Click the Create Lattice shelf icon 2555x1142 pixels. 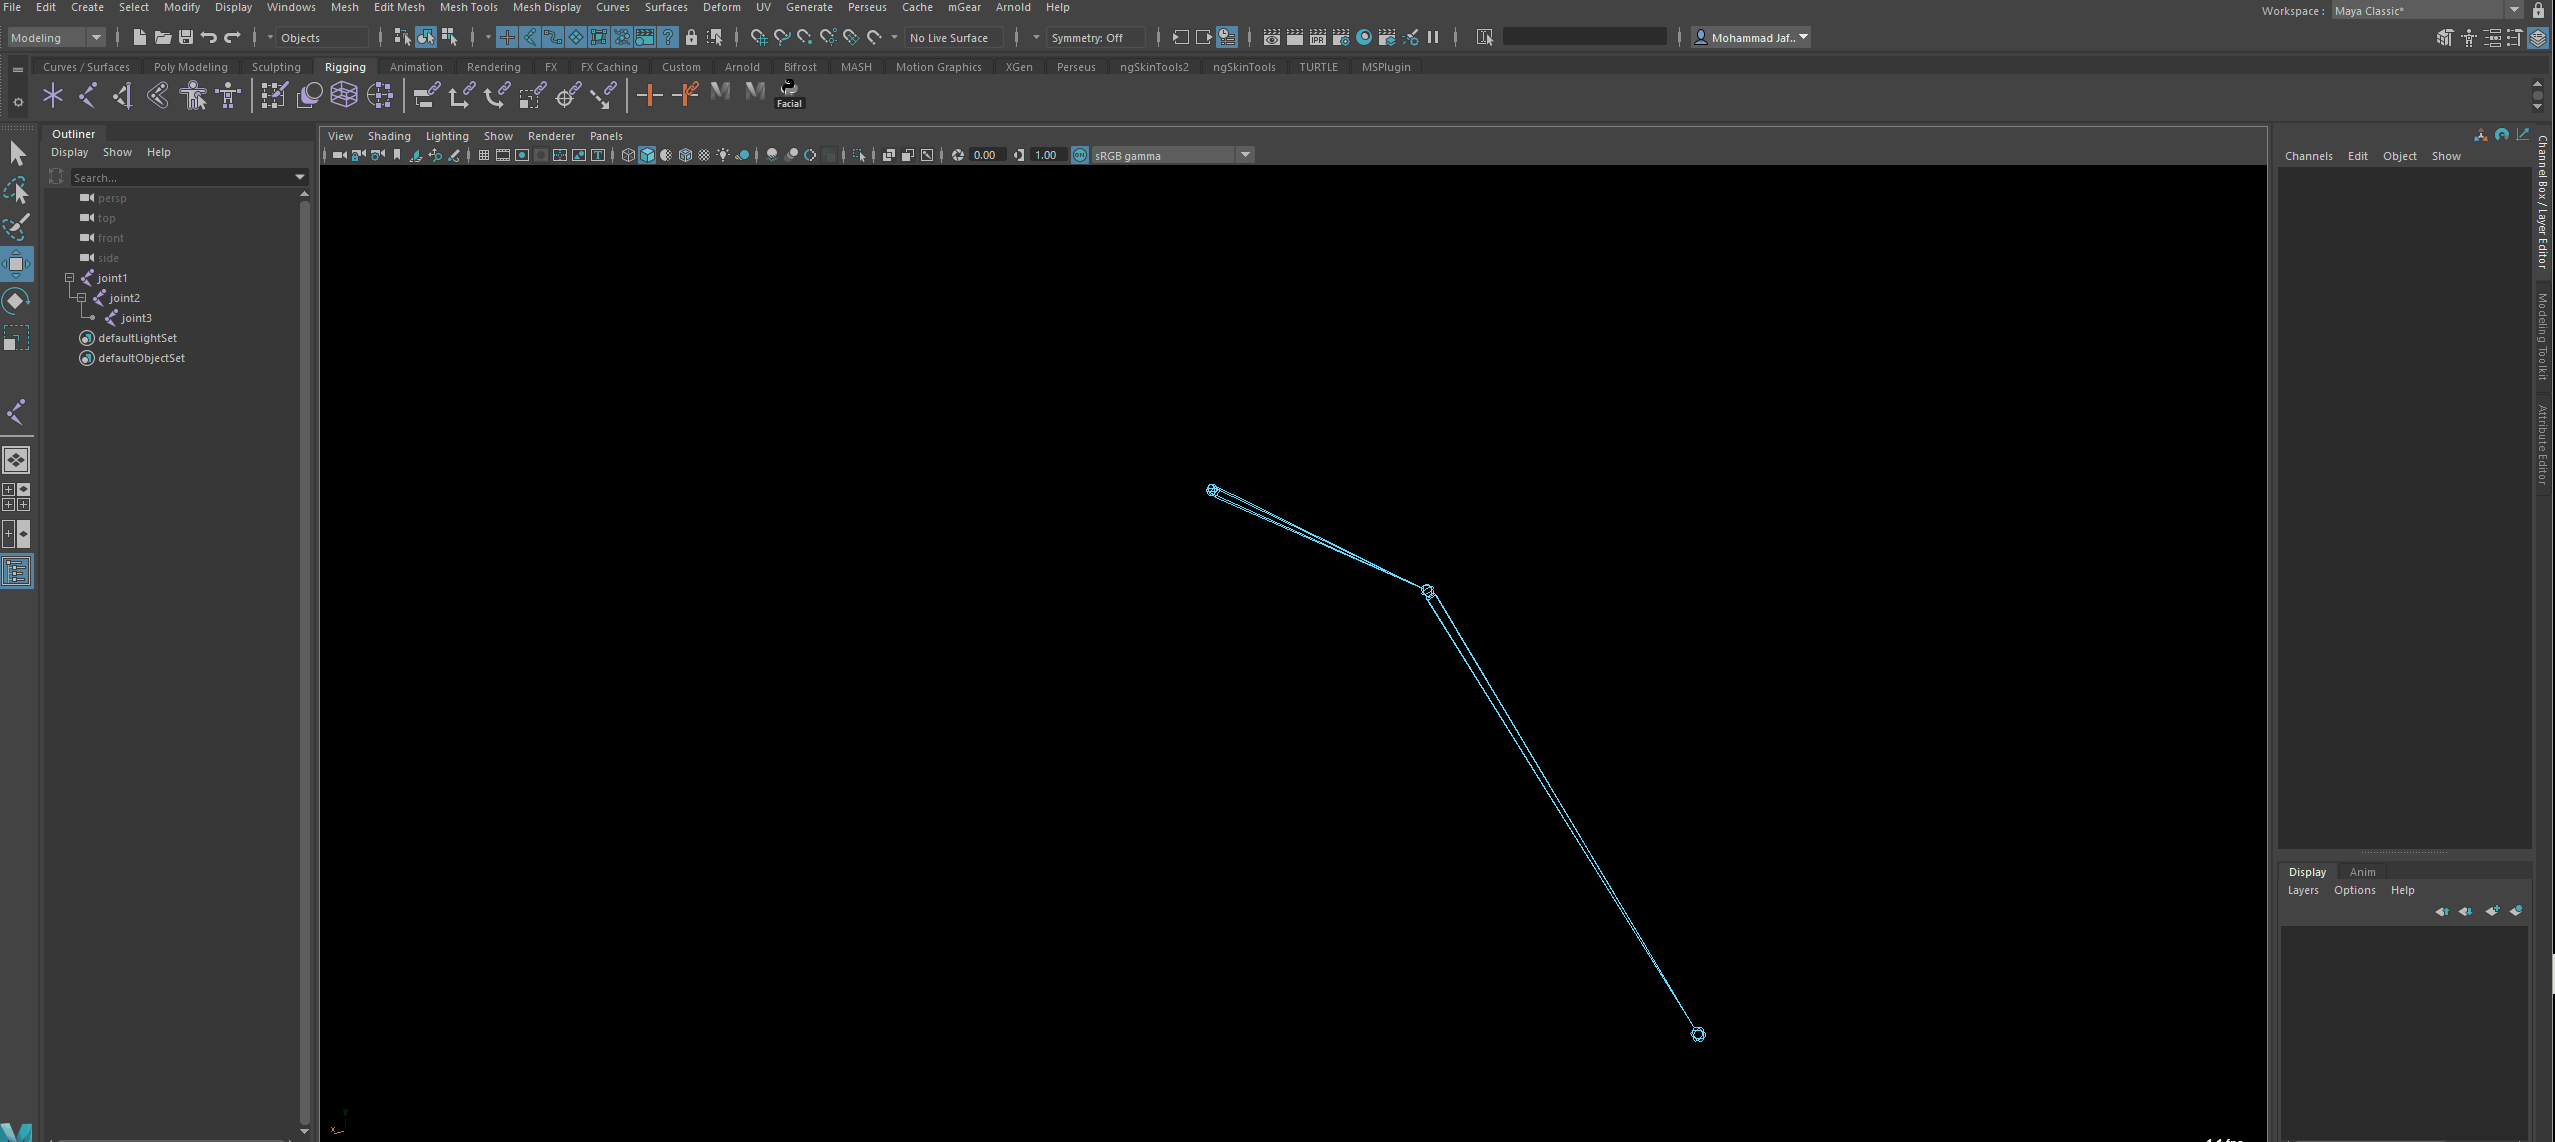pos(344,95)
